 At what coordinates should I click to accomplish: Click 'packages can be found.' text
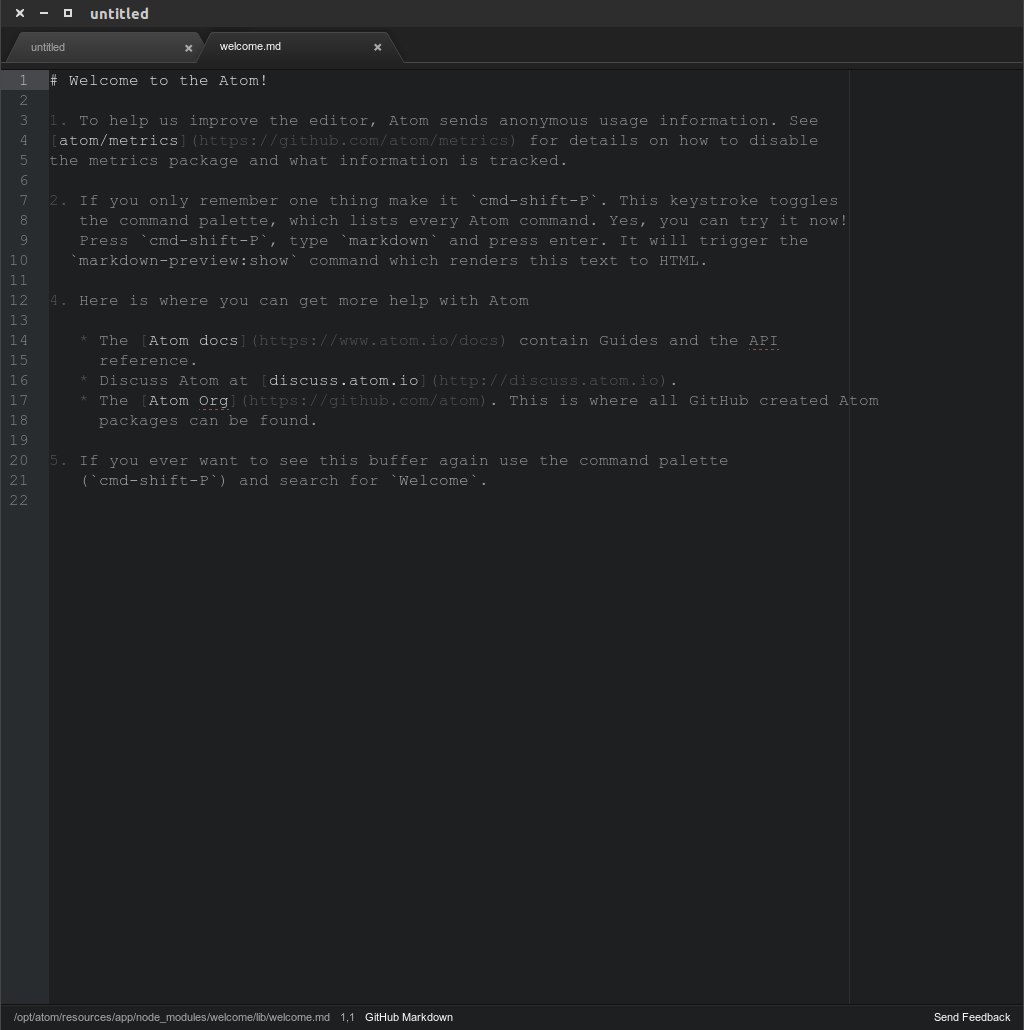tap(208, 420)
